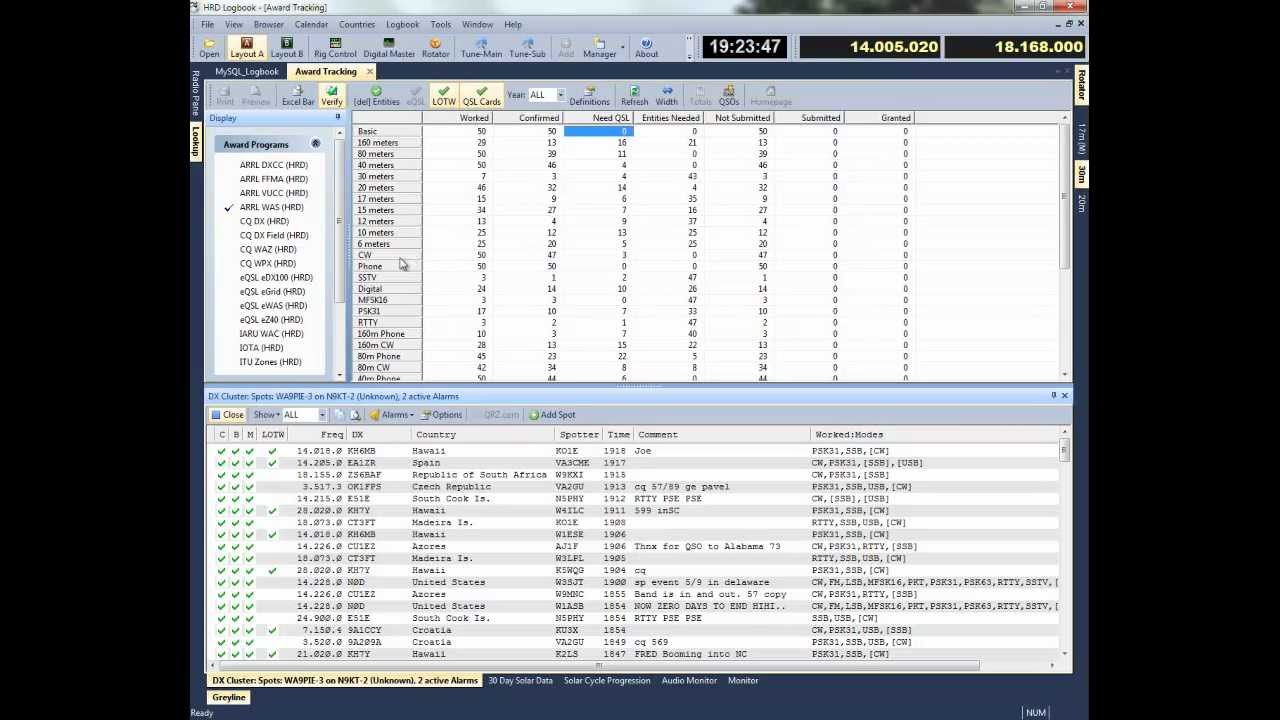Click Tune-Sub icon
The height and width of the screenshot is (720, 1280).
point(527,48)
